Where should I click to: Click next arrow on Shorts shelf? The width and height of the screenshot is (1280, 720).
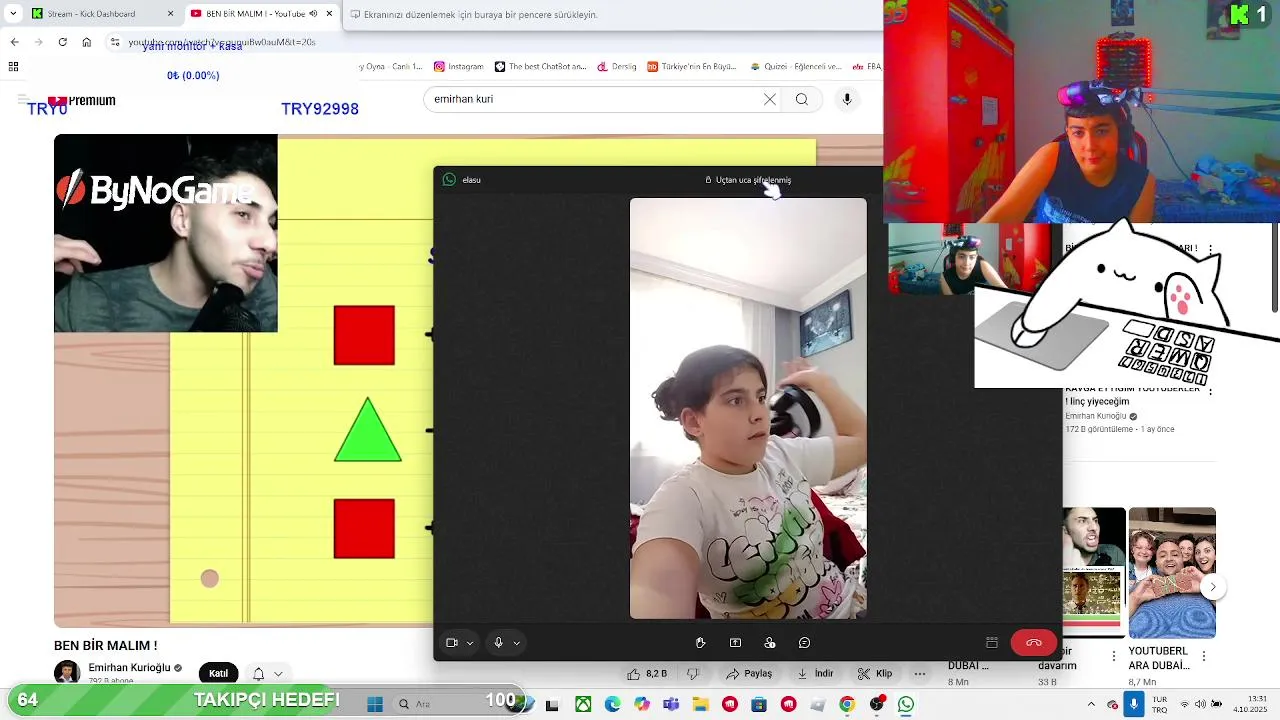point(1212,587)
